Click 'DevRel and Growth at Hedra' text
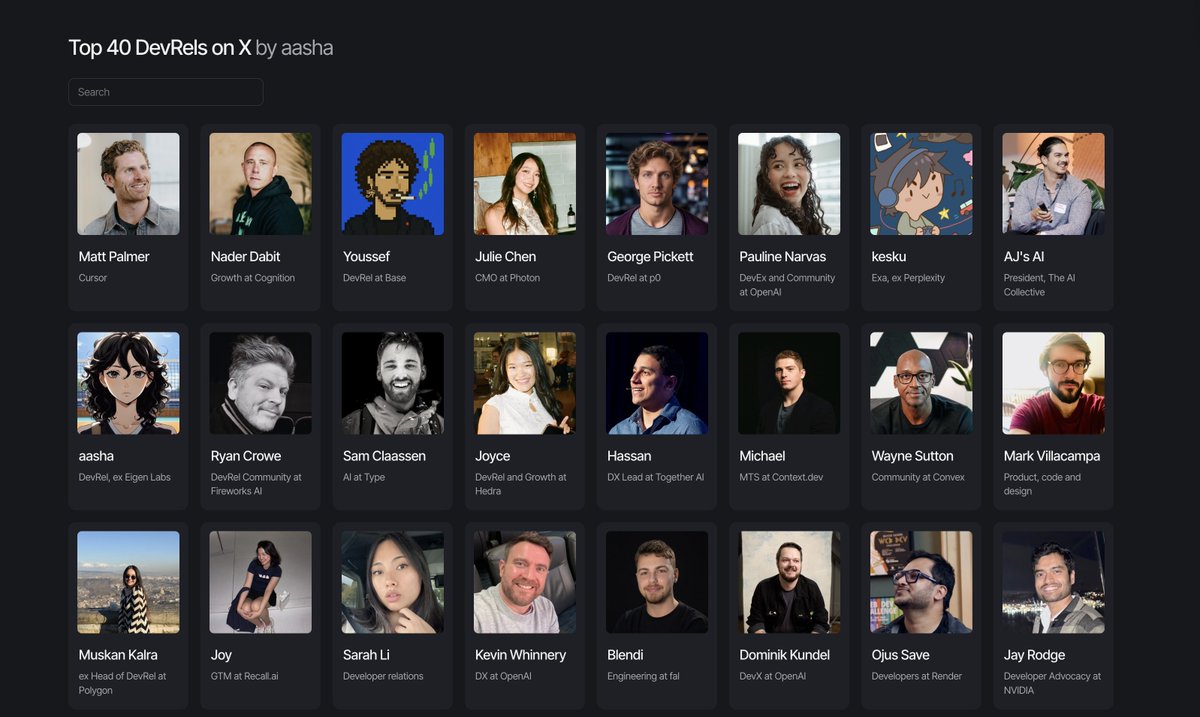 point(521,484)
